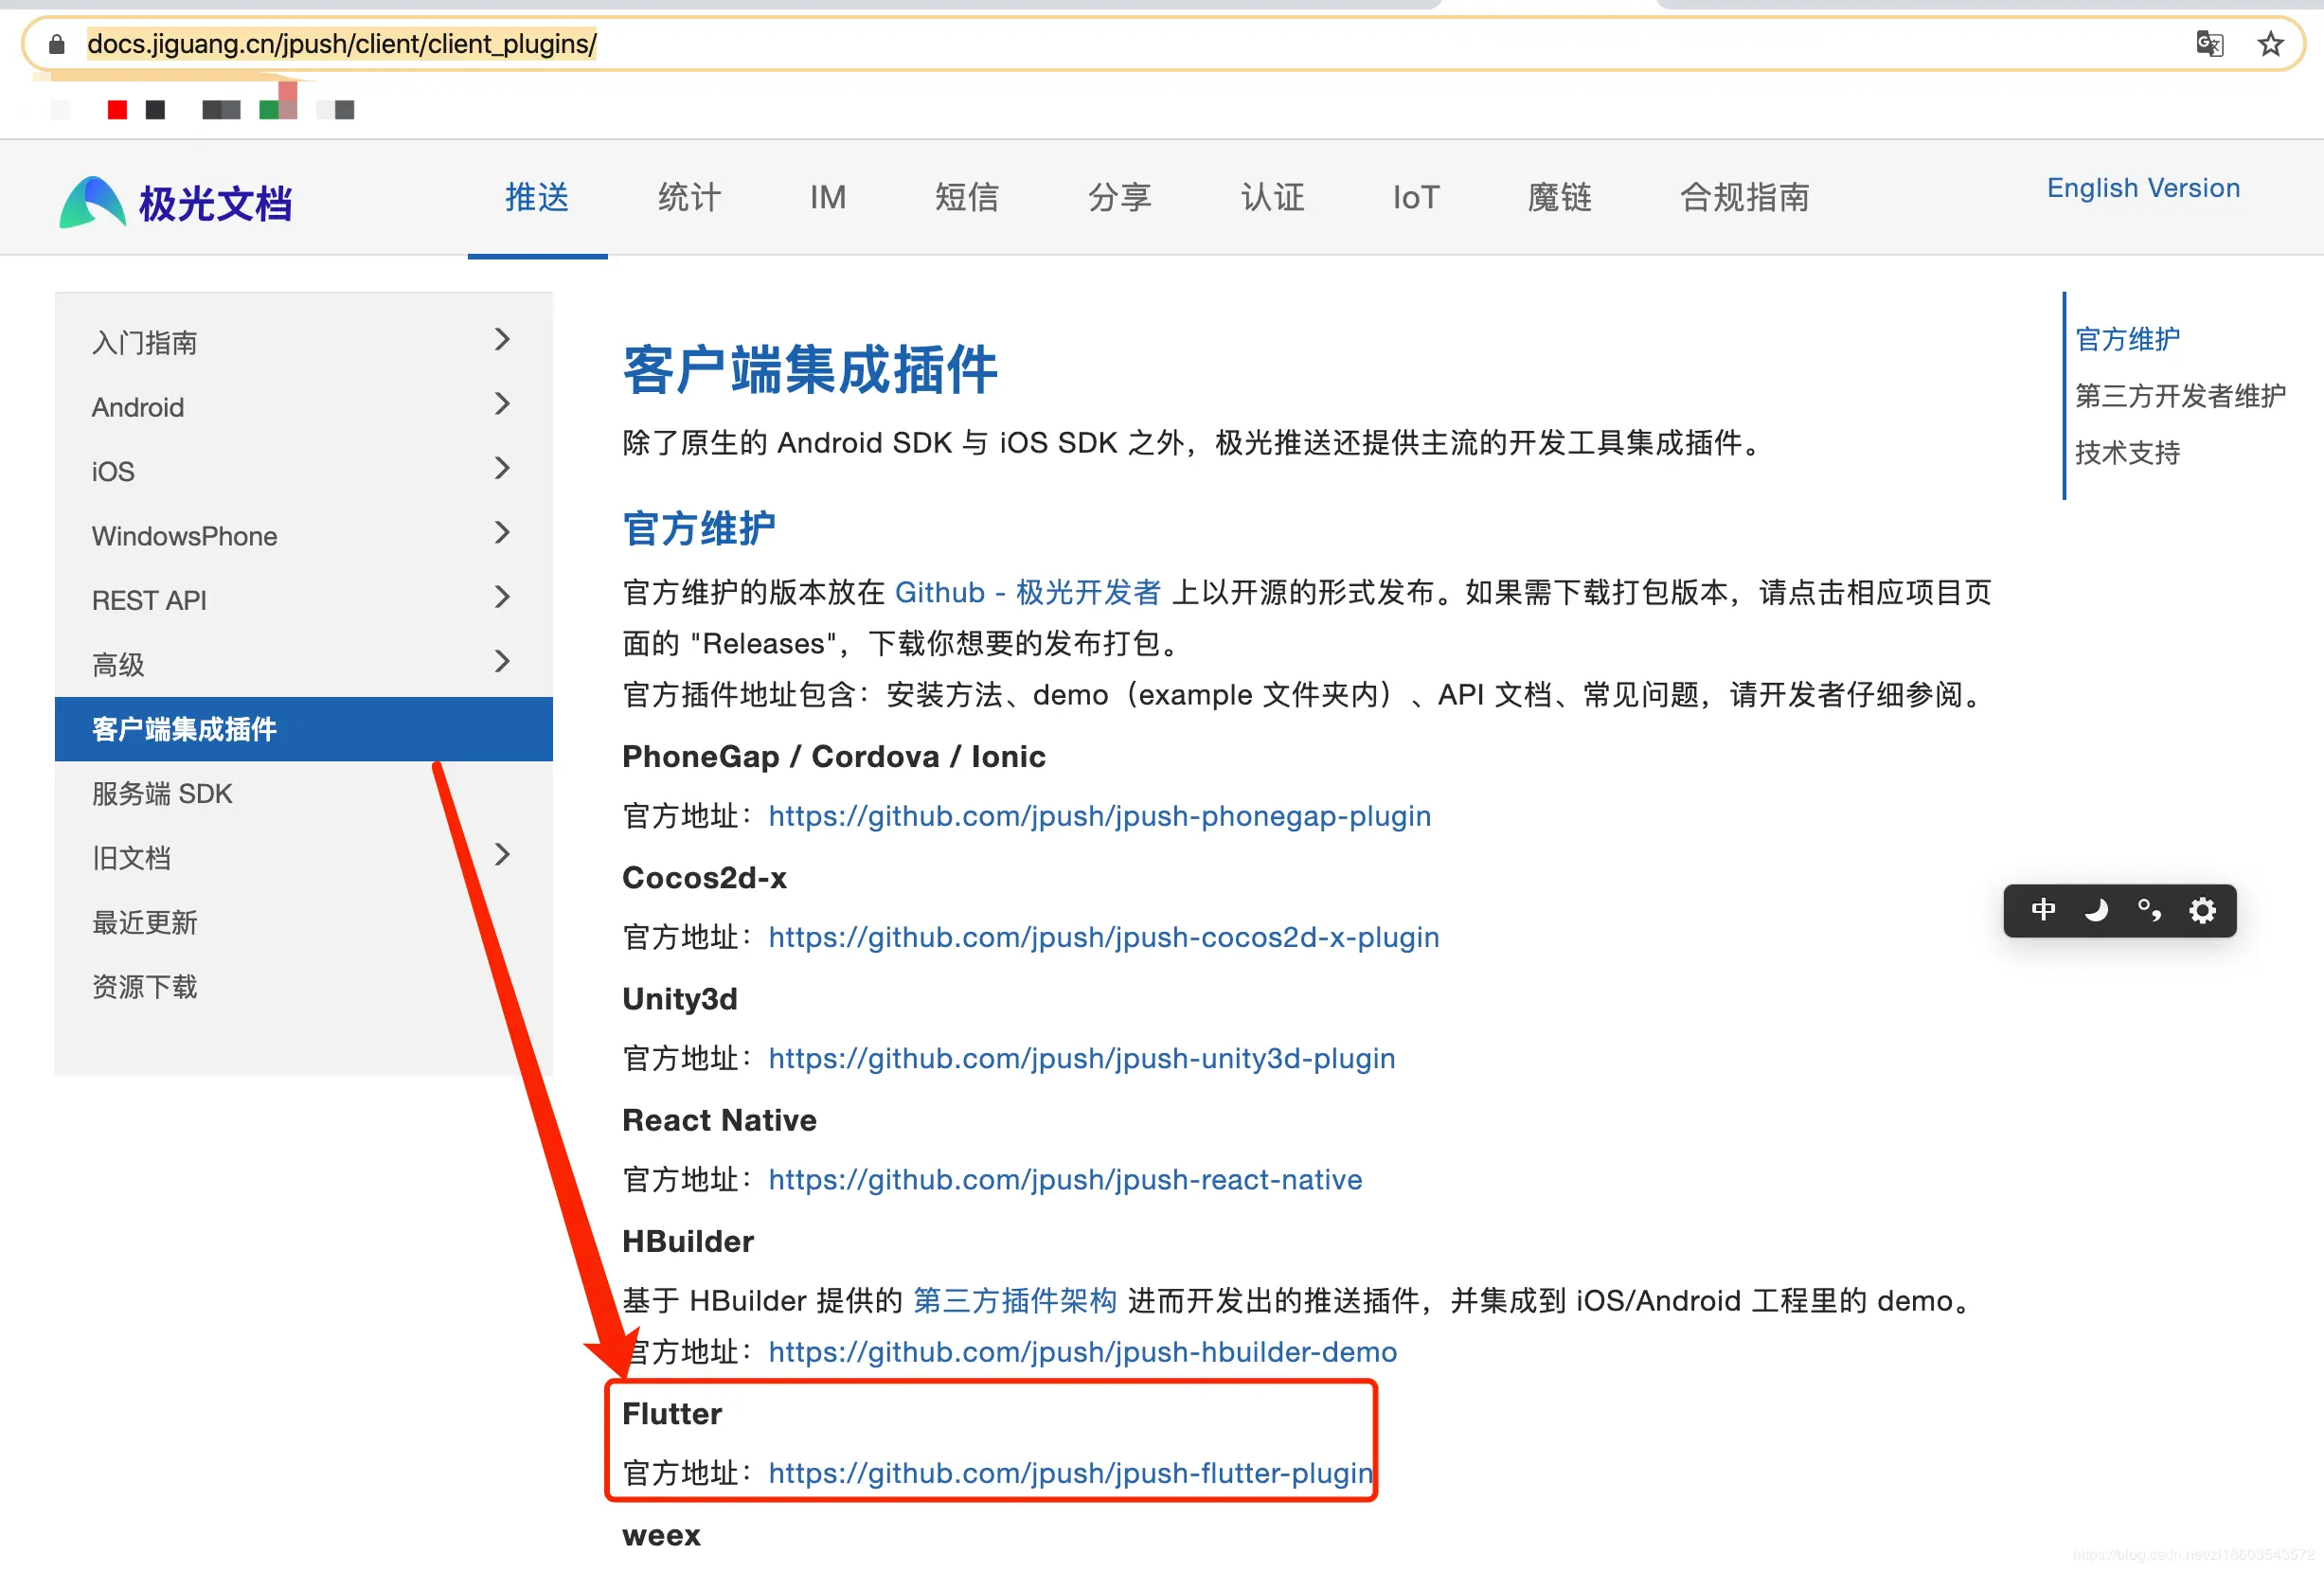Click the black favicon on the bookmarks bar
Image resolution: width=2324 pixels, height=1572 pixels.
point(155,109)
